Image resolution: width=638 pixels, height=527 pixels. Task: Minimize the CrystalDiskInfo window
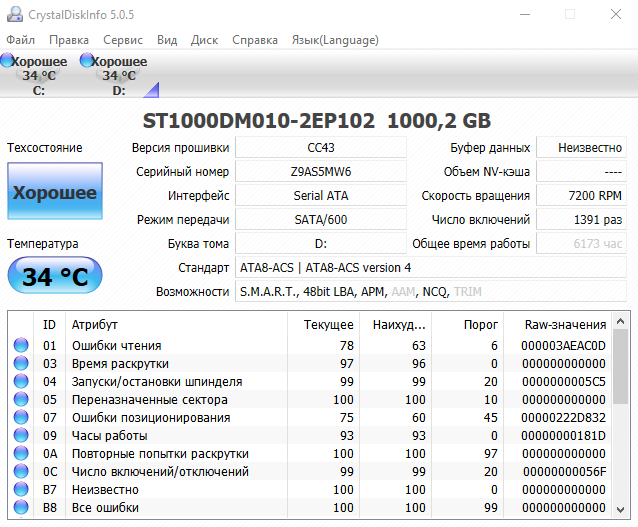(x=525, y=15)
